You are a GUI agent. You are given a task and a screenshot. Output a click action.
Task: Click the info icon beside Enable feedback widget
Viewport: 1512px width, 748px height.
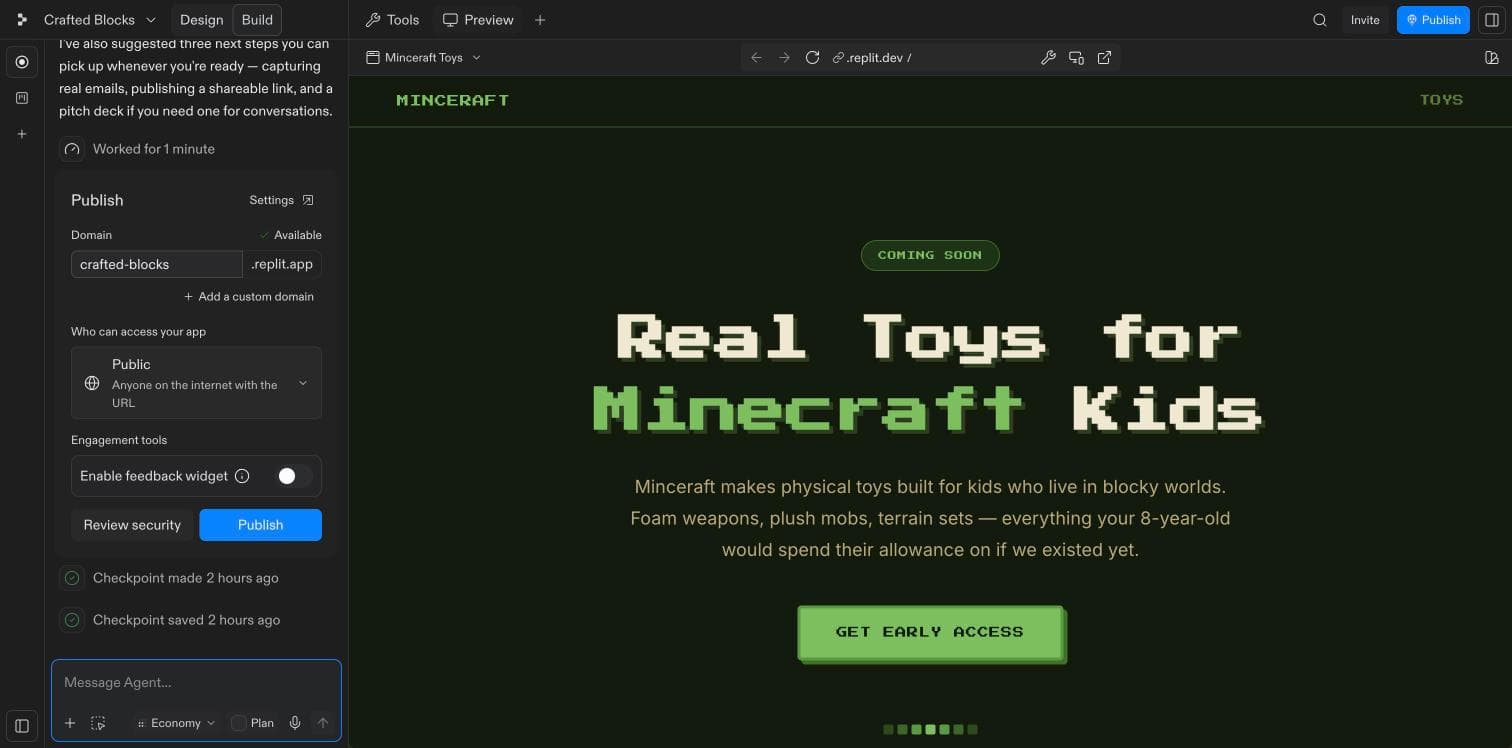[242, 476]
